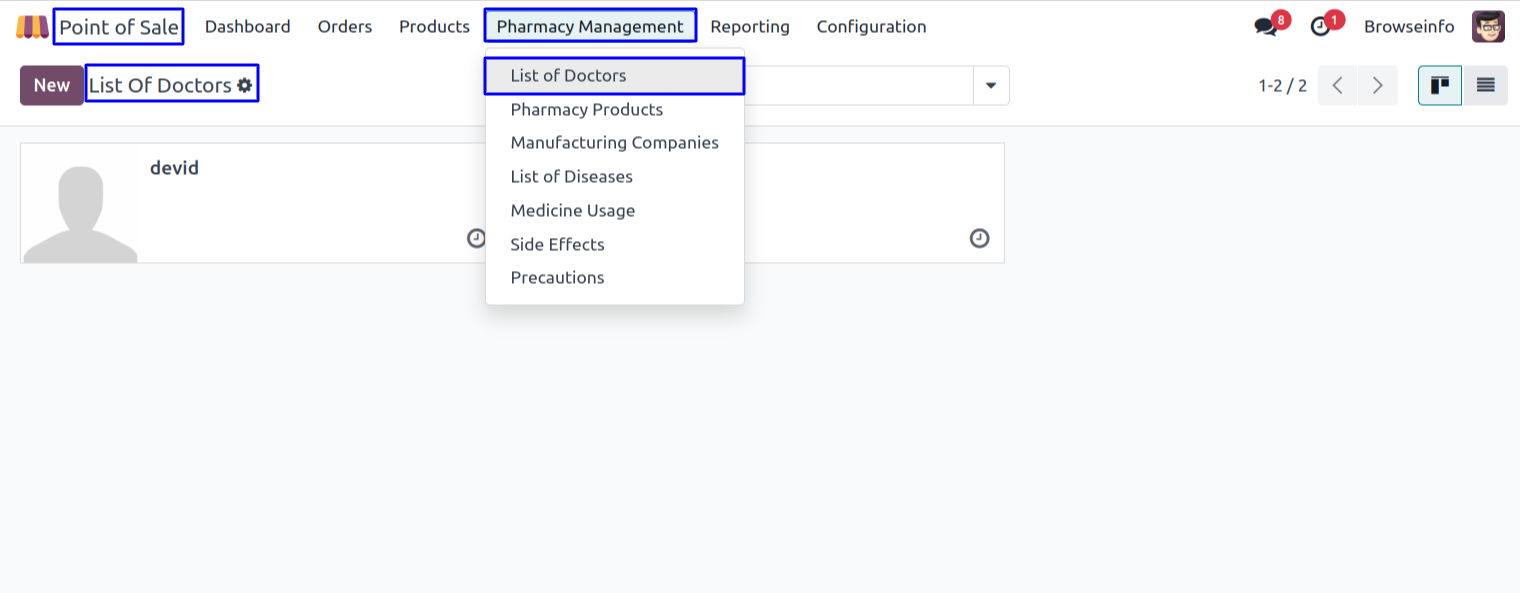Open the Reporting menu
The width and height of the screenshot is (1520, 593).
pos(750,27)
